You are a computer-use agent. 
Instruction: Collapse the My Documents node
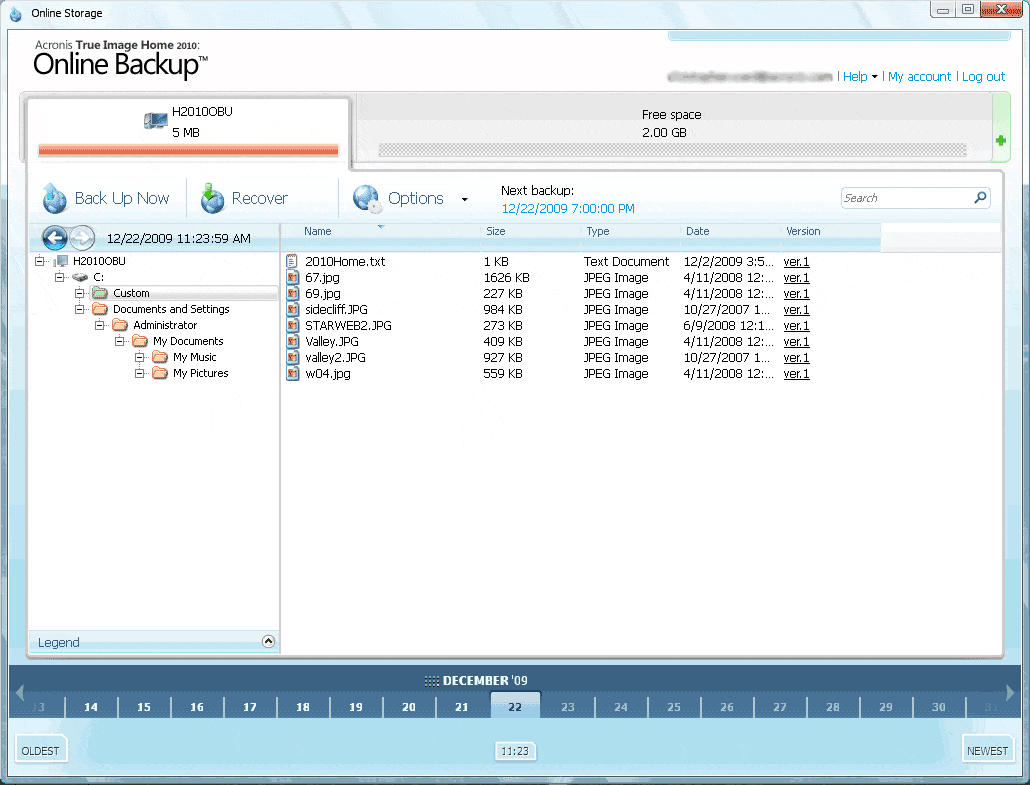[120, 341]
